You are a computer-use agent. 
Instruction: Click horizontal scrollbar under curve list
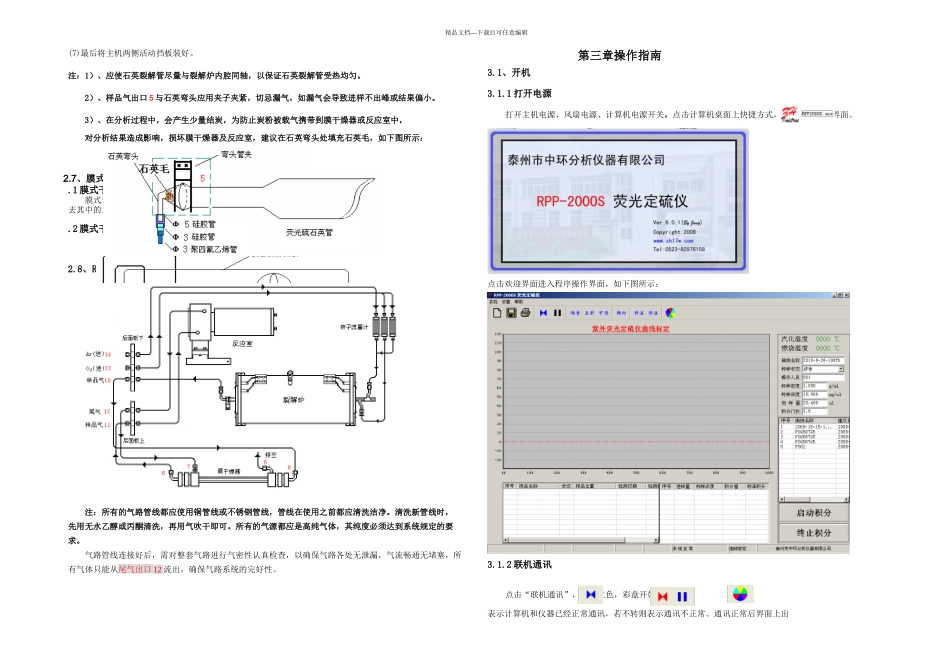[x=814, y=499]
